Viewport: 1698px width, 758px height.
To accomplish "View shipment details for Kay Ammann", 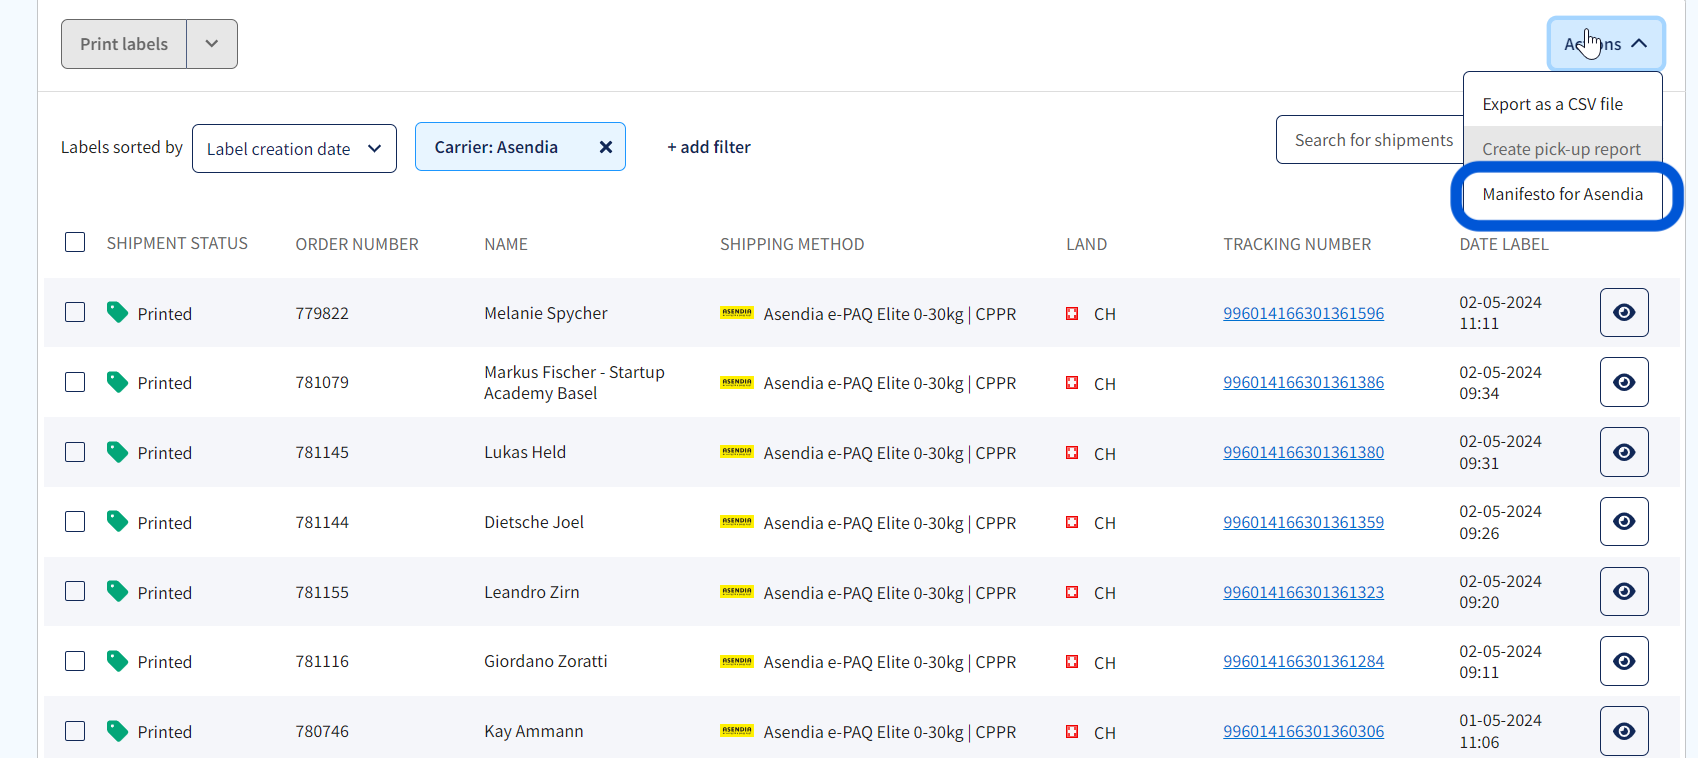I will 1624,731.
